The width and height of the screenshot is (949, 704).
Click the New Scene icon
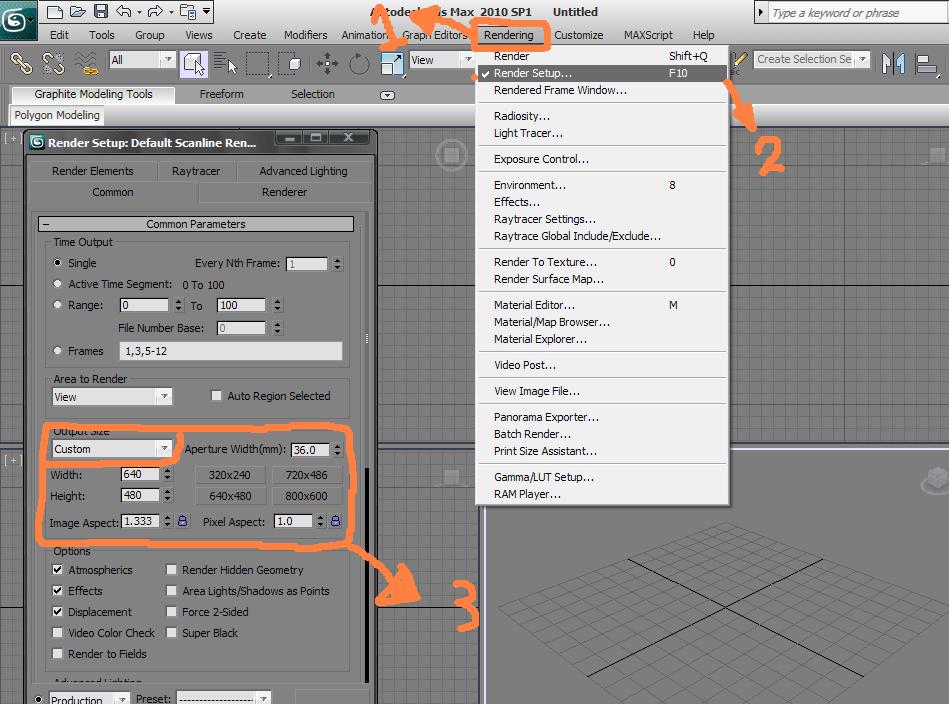(54, 11)
